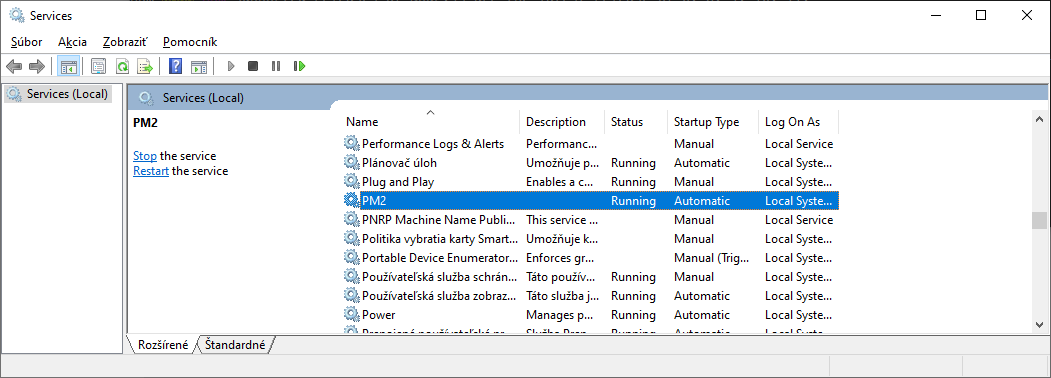
Task: Click the Refresh toolbar icon
Action: (x=122, y=66)
